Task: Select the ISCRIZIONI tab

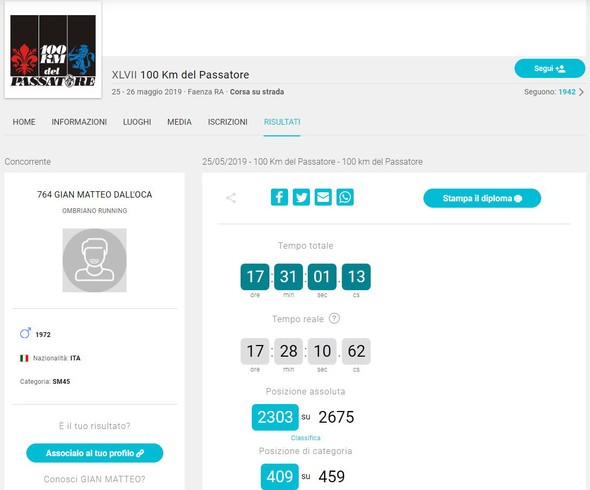Action: point(228,122)
